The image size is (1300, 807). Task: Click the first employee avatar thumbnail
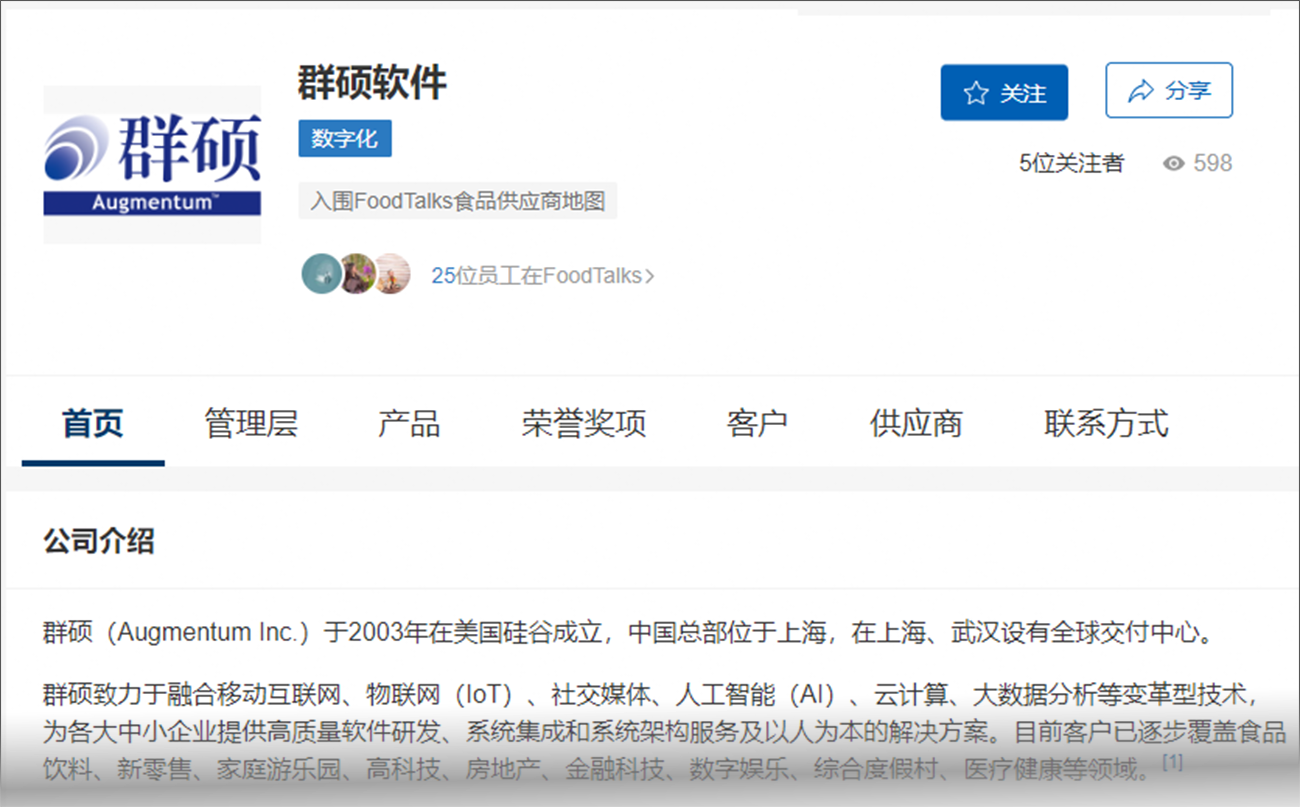click(320, 272)
